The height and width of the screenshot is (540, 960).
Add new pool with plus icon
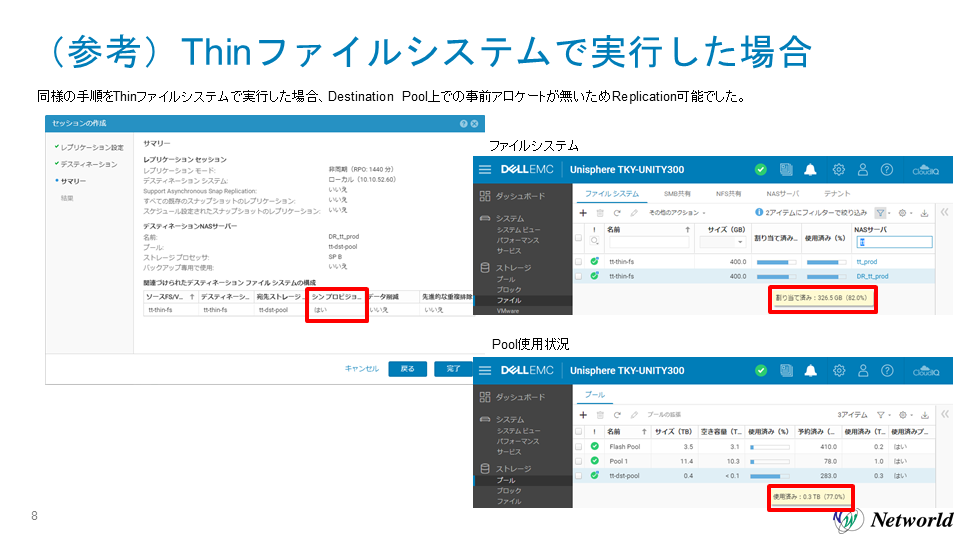pos(583,414)
